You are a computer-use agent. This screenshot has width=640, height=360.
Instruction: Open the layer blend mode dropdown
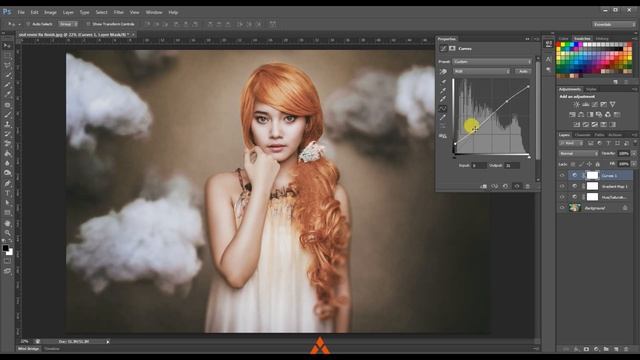click(x=578, y=153)
